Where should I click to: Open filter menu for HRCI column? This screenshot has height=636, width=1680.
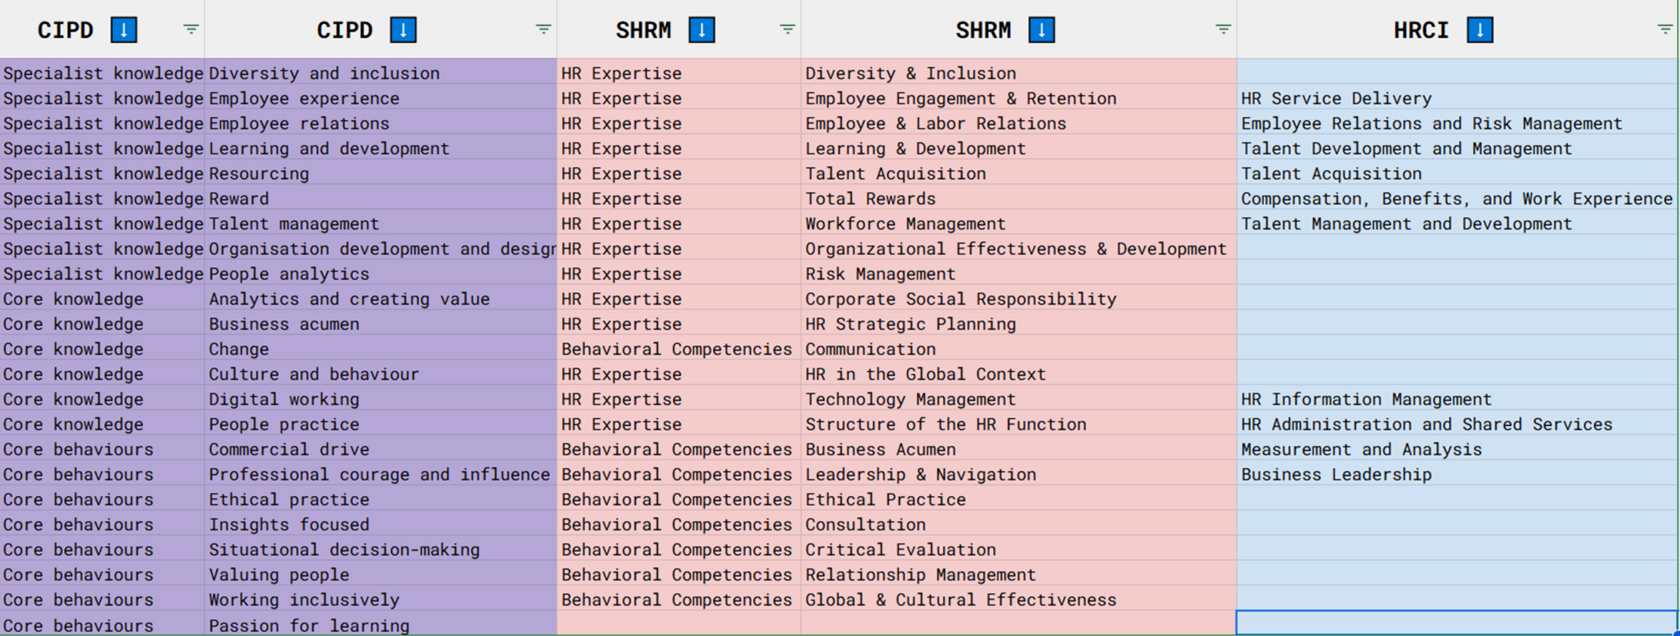1664,29
